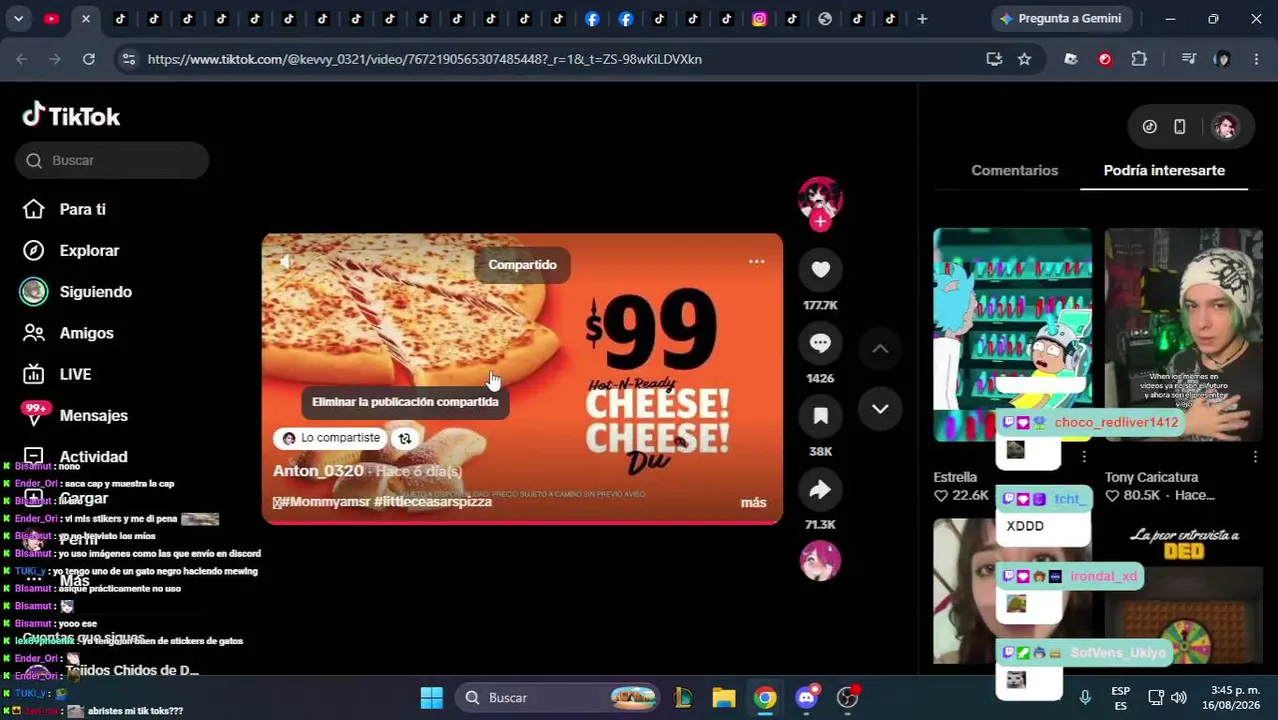Viewport: 1278px width, 720px height.
Task: Open OBS Studio from the taskbar
Action: pos(848,697)
